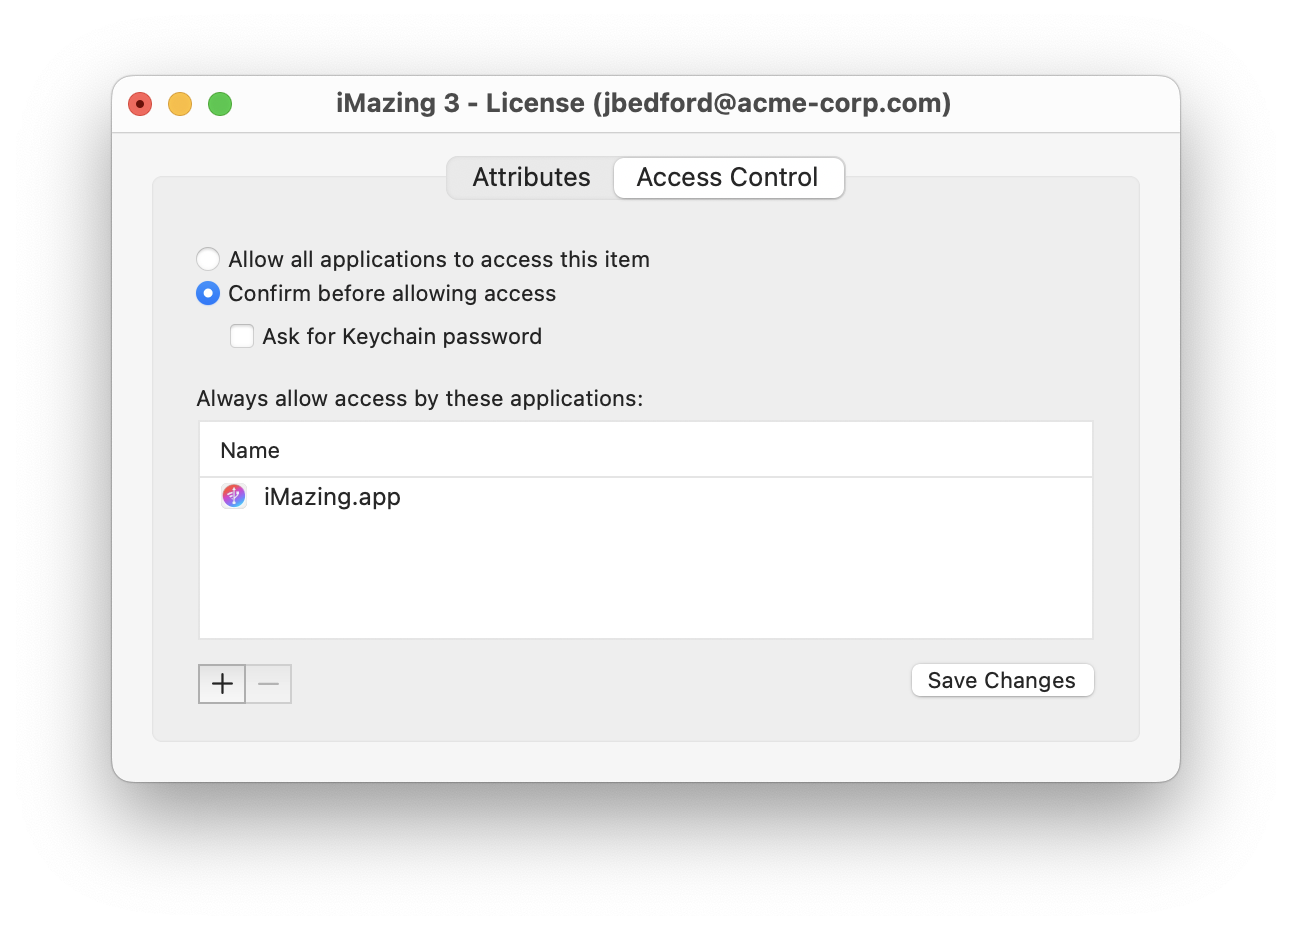
Task: Close the window with the red button
Action: click(140, 103)
